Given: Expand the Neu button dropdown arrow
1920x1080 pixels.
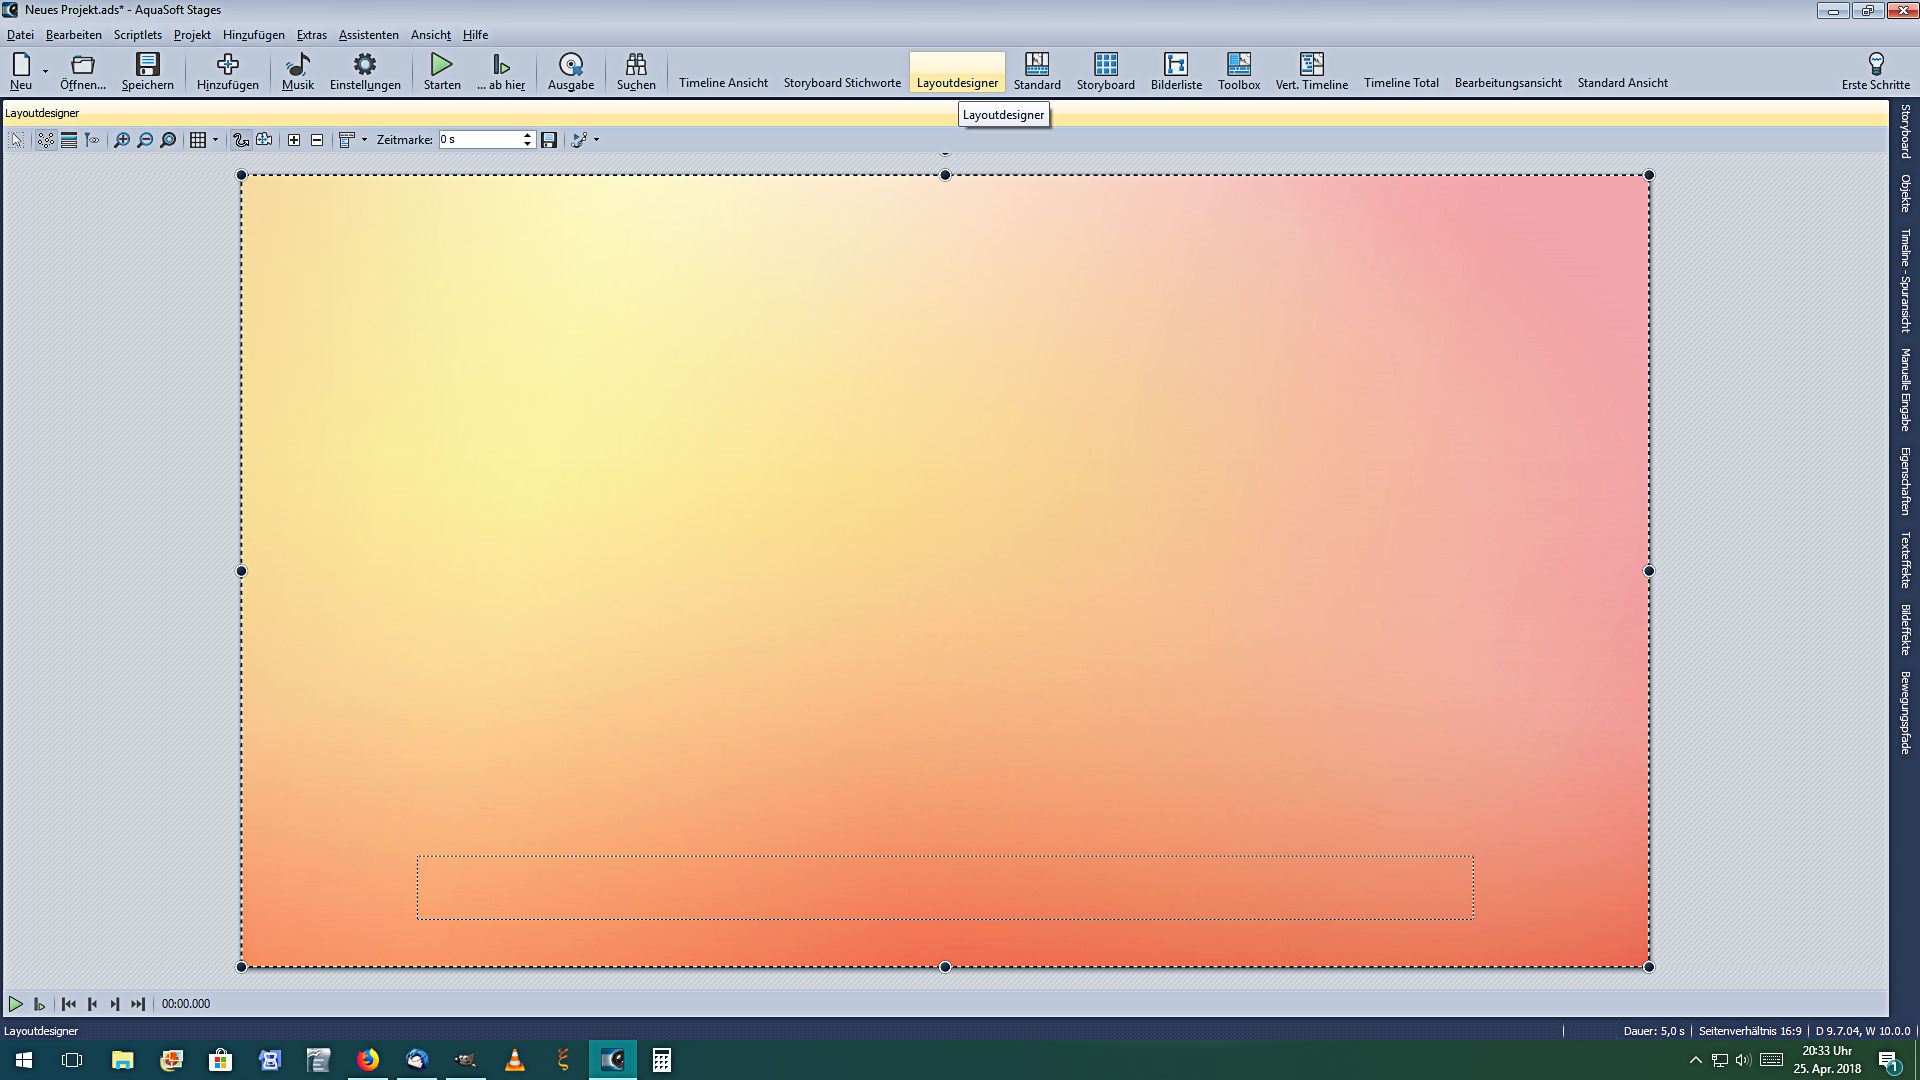Looking at the screenshot, I should pos(45,71).
